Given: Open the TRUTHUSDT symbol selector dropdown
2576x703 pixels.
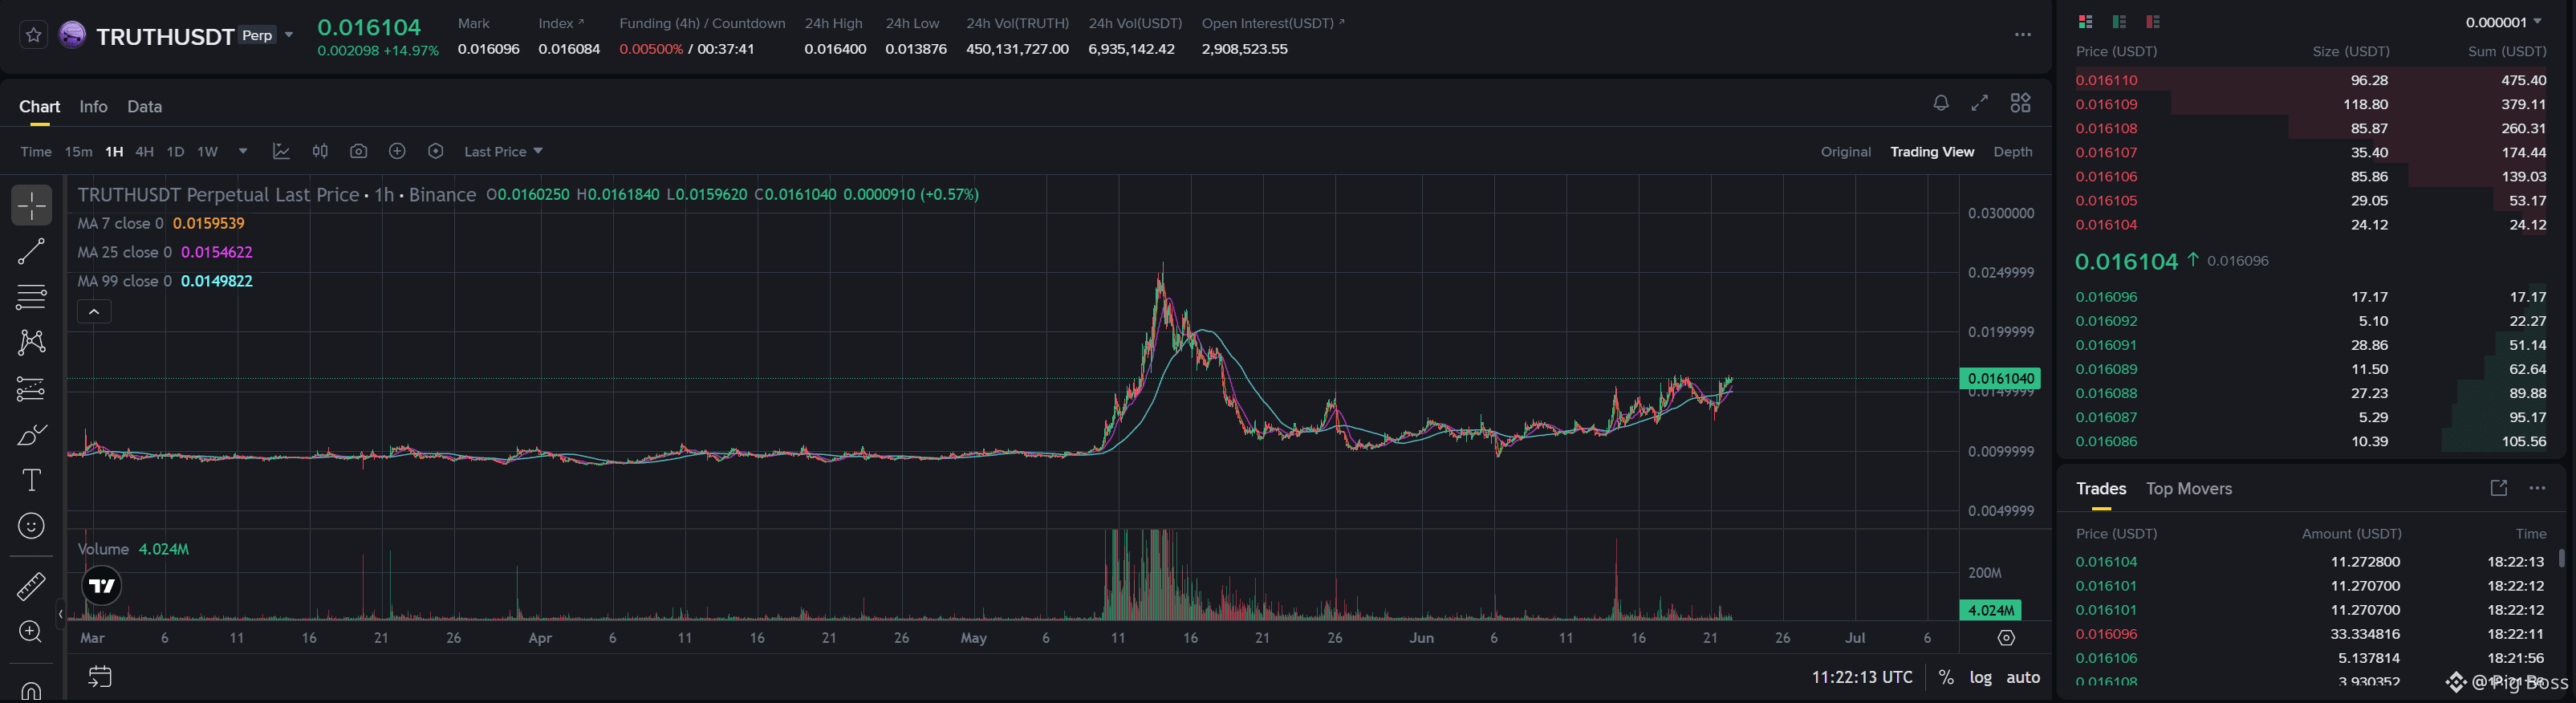Looking at the screenshot, I should 289,35.
